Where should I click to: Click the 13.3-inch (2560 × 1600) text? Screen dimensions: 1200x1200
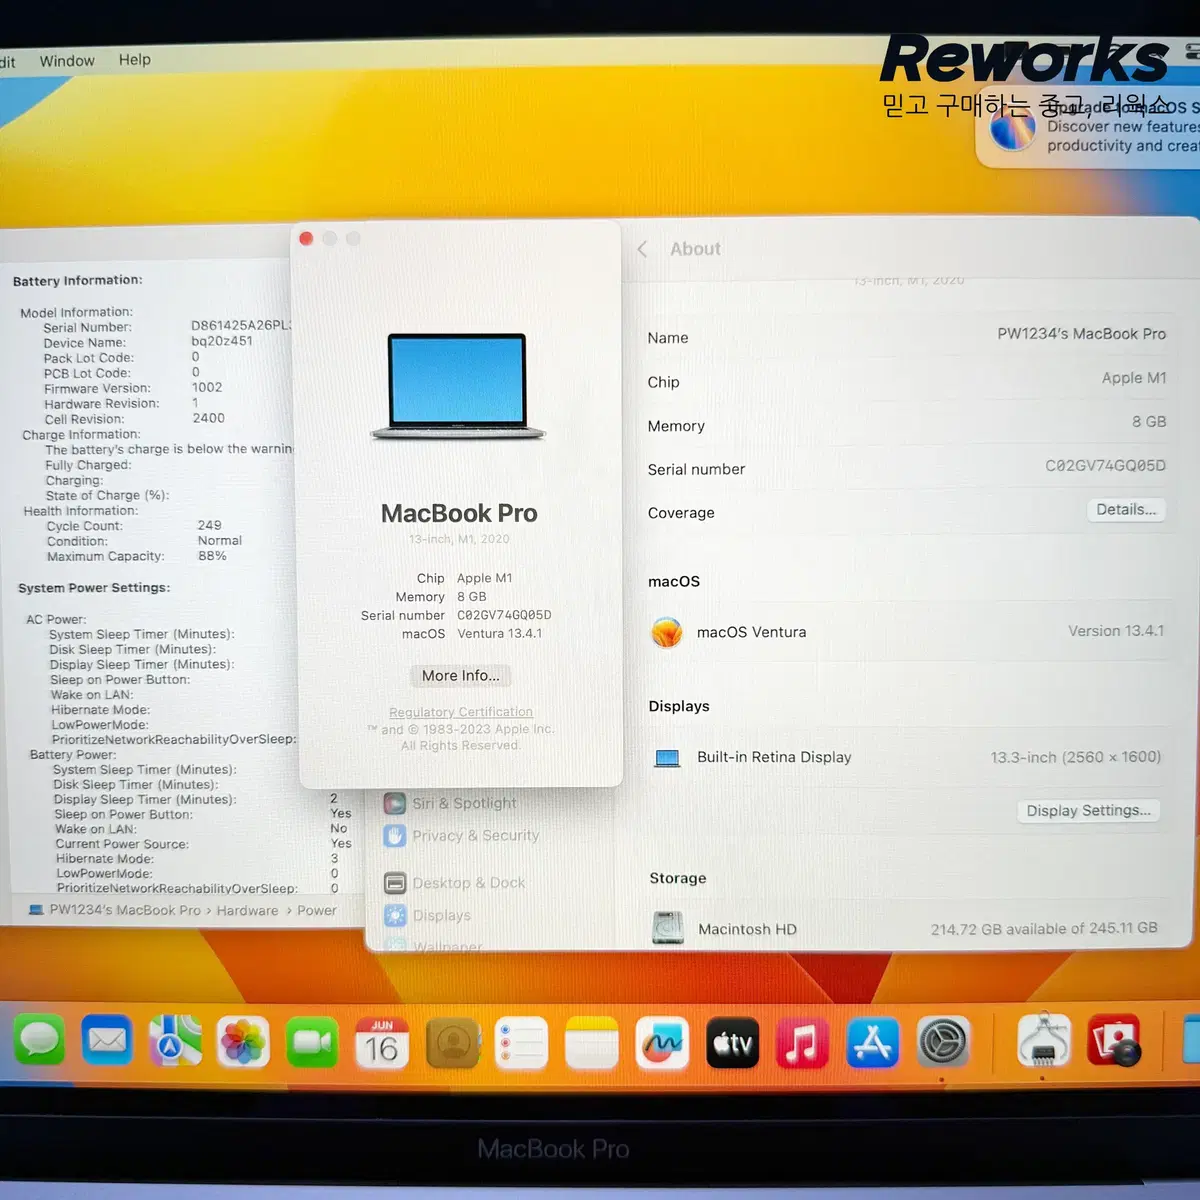tap(1076, 757)
